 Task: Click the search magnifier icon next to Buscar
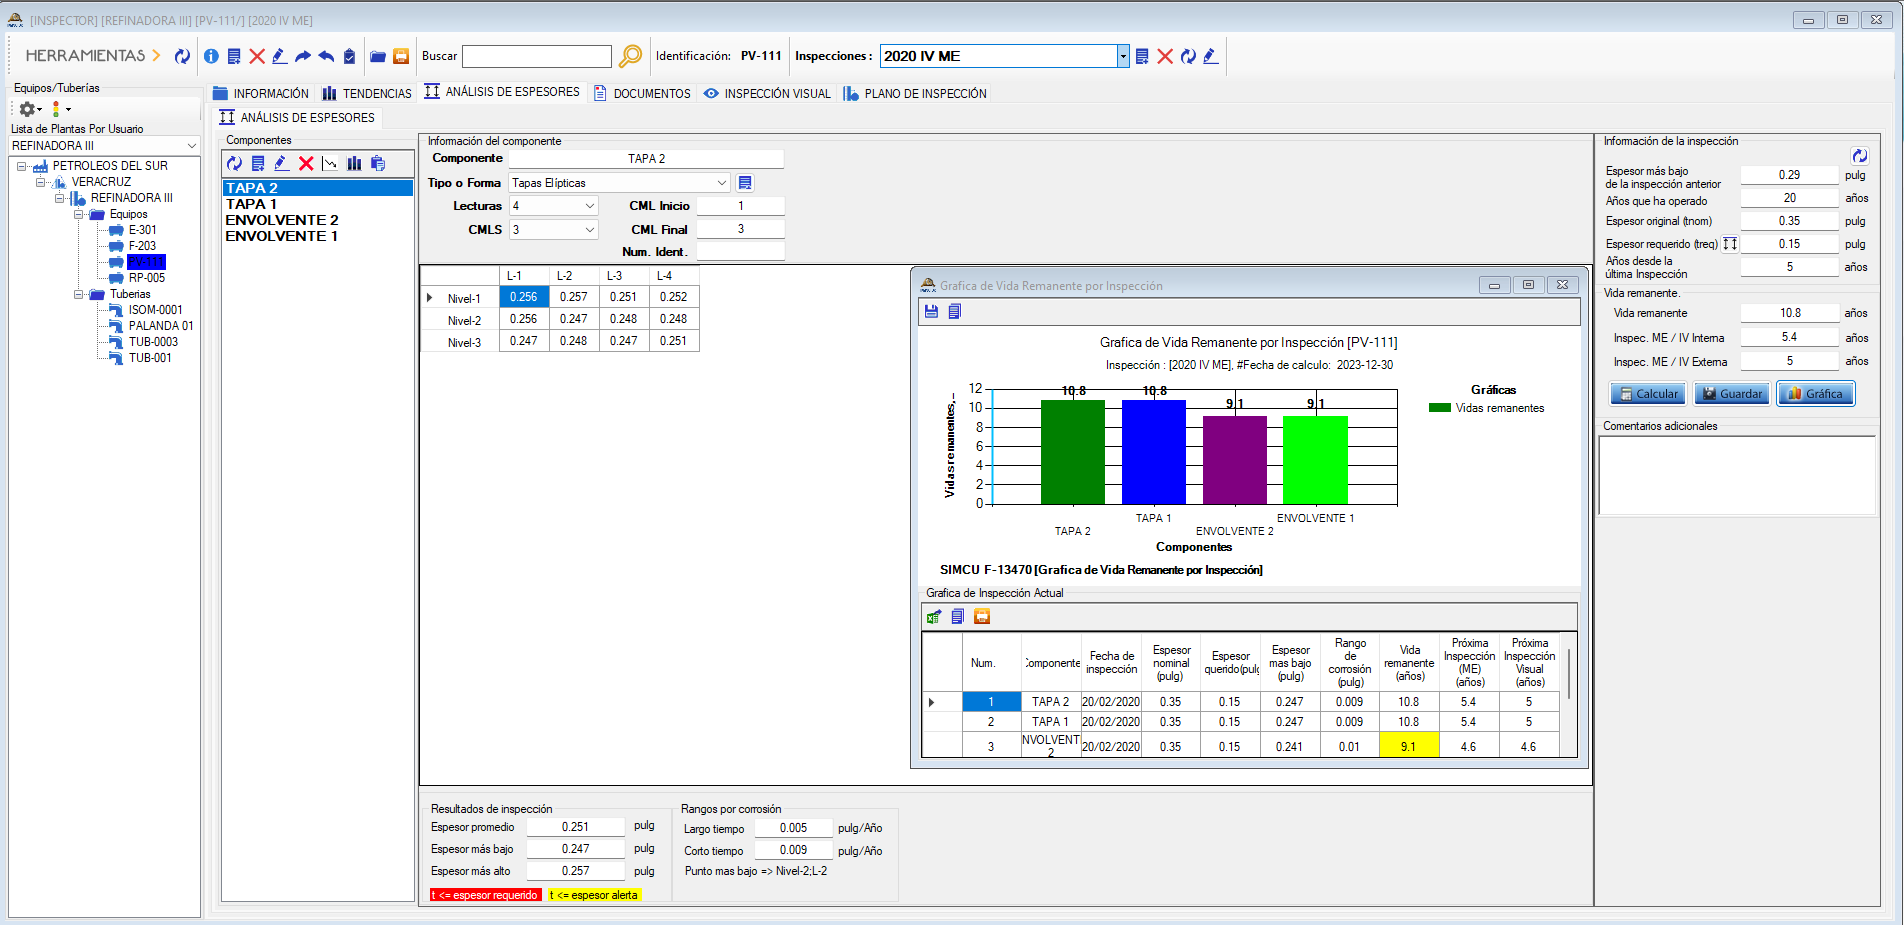tap(630, 56)
